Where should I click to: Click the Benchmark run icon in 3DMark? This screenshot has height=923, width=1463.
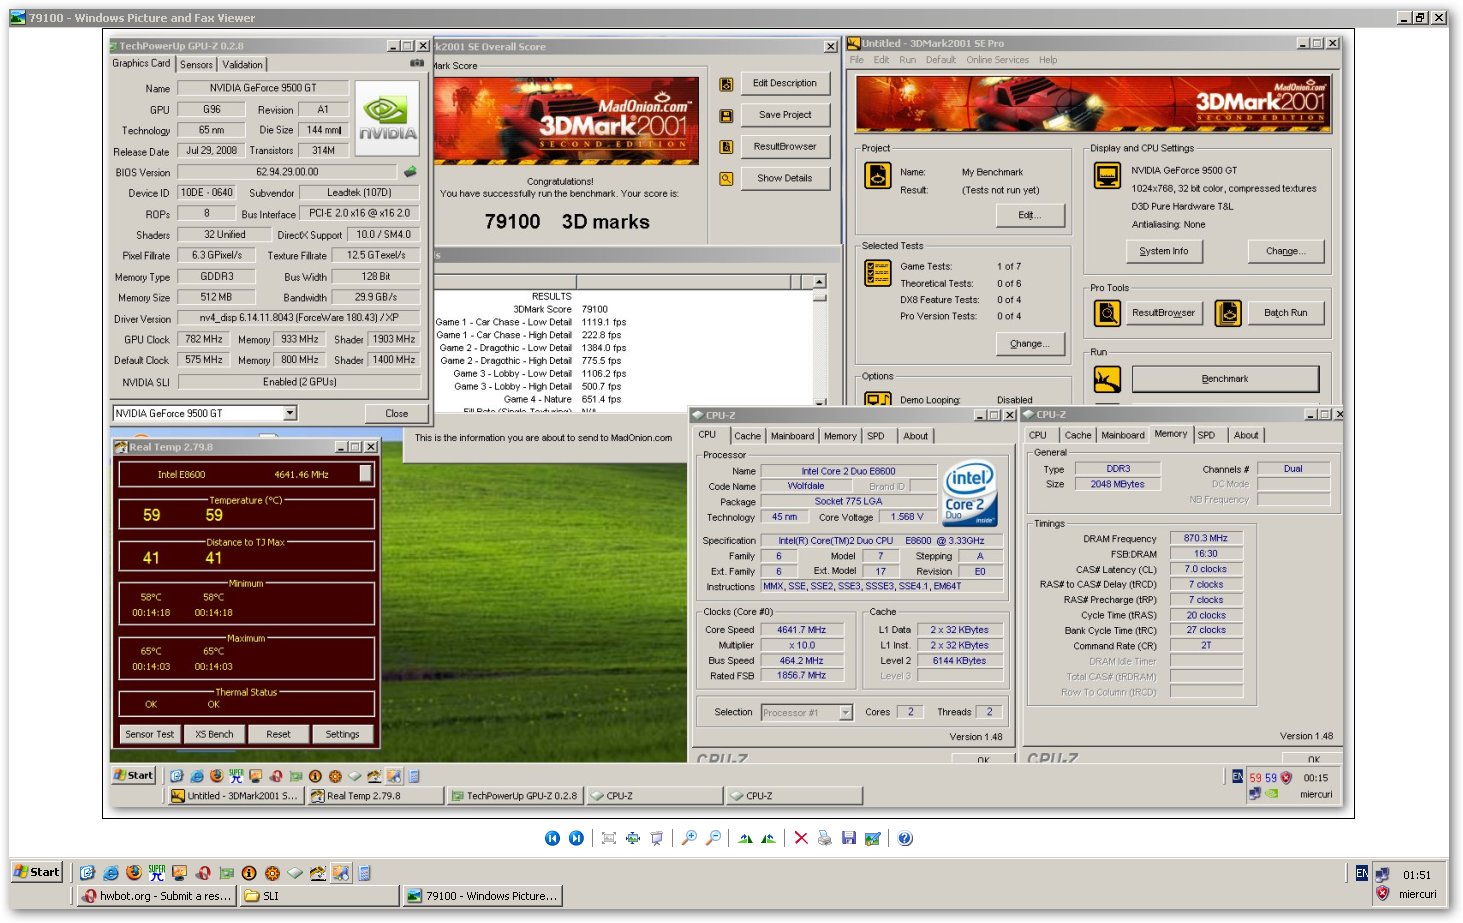1107,379
